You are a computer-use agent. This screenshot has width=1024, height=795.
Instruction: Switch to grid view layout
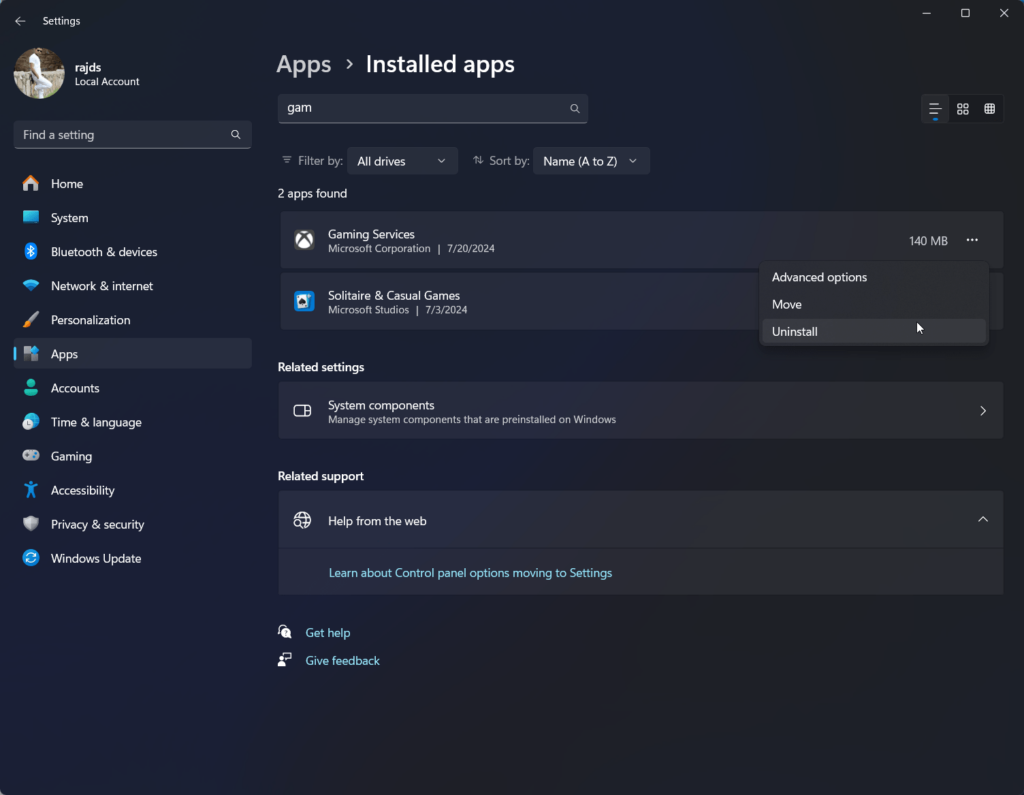963,109
